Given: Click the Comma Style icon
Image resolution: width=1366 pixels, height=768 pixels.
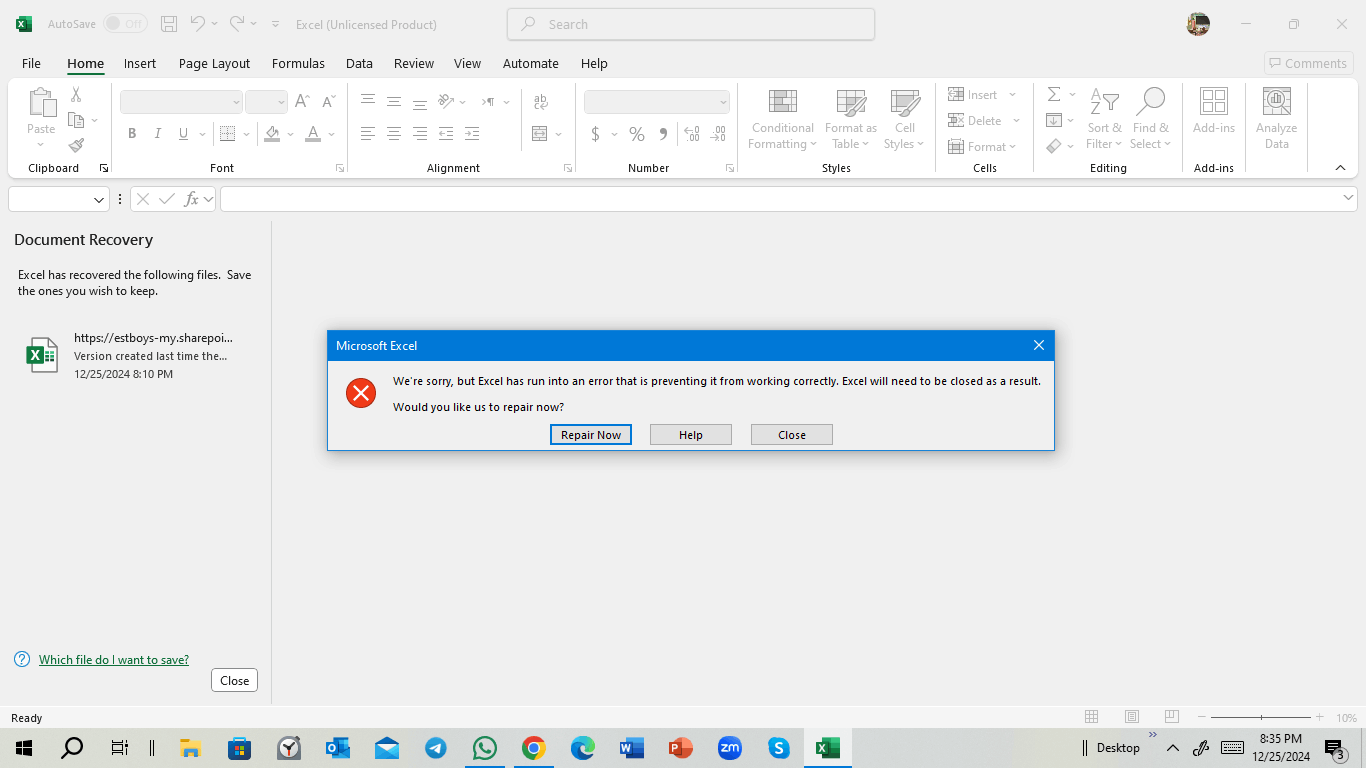Looking at the screenshot, I should point(663,134).
